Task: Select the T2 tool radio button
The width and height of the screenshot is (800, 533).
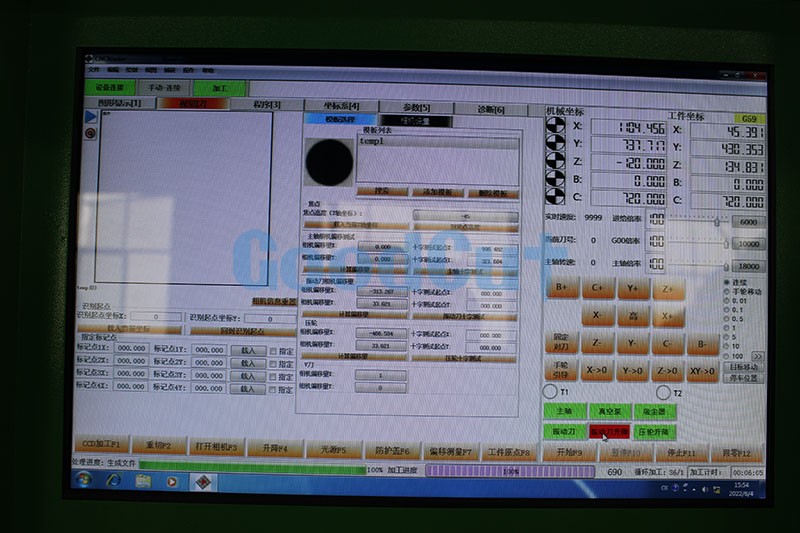Action: pyautogui.click(x=663, y=392)
